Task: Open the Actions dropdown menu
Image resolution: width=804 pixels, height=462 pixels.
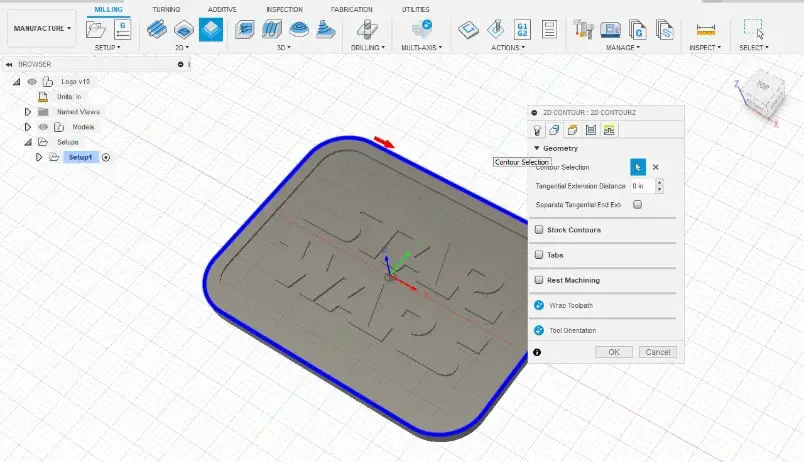Action: point(508,47)
